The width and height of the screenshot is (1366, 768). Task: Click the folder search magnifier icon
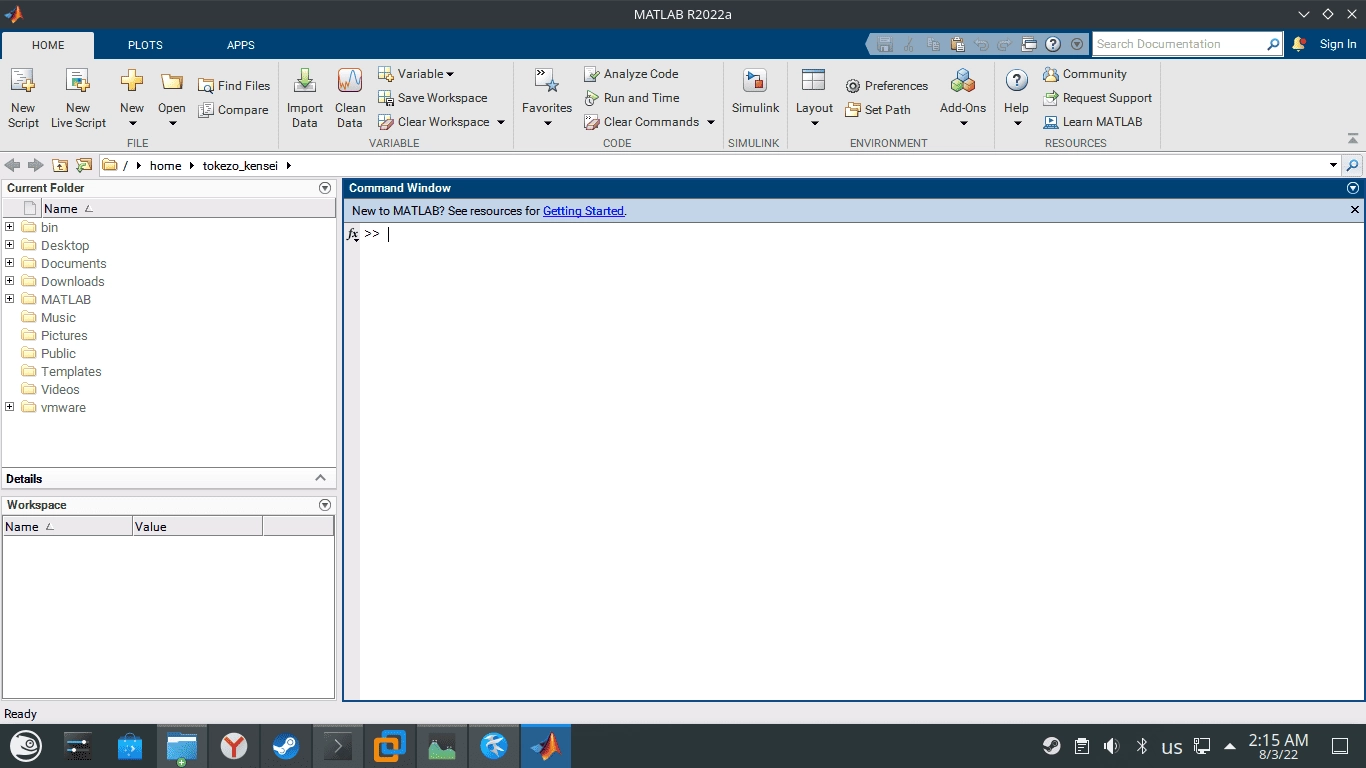[1353, 165]
